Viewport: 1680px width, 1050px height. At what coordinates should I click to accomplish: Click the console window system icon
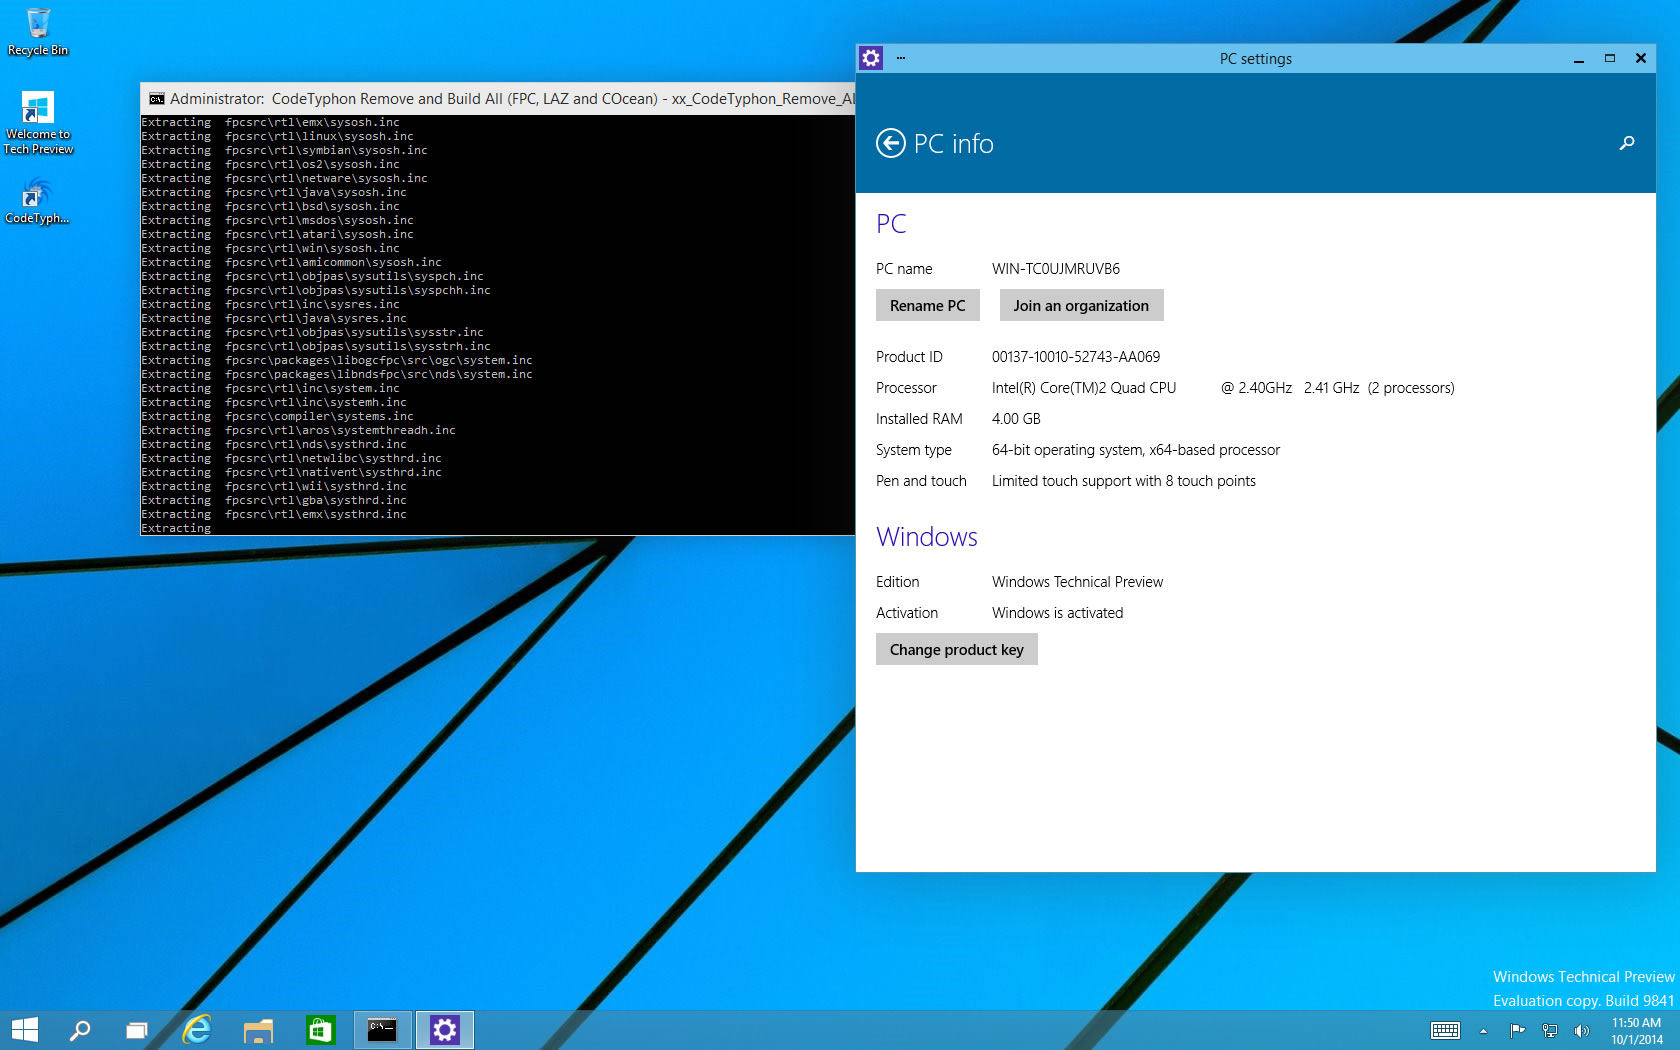[x=156, y=99]
